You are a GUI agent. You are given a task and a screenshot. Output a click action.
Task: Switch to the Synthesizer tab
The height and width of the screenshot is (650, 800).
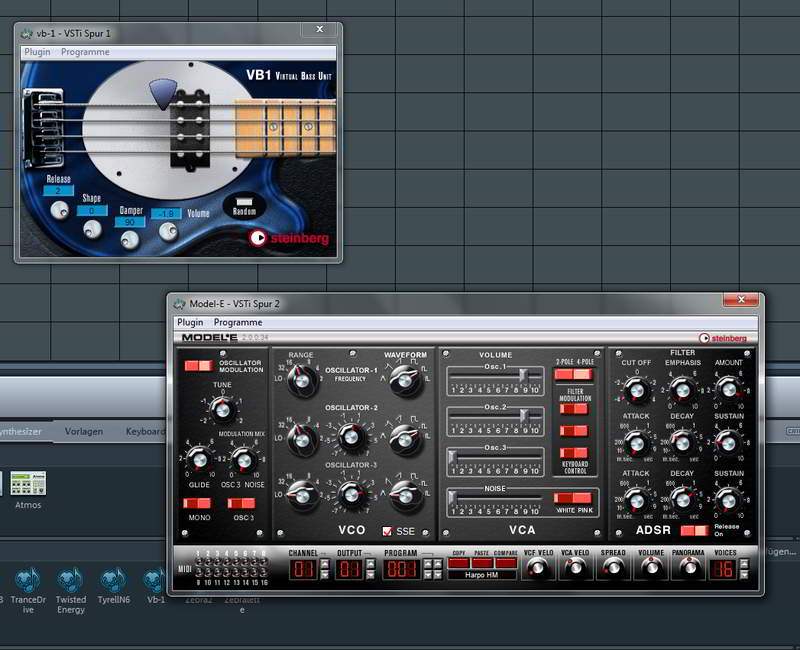[x=20, y=432]
